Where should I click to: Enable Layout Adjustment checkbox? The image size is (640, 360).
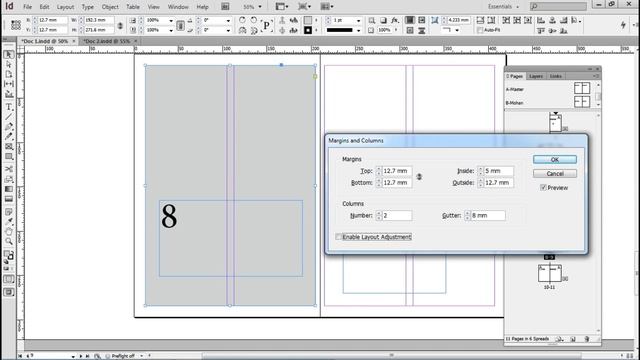[x=338, y=237]
